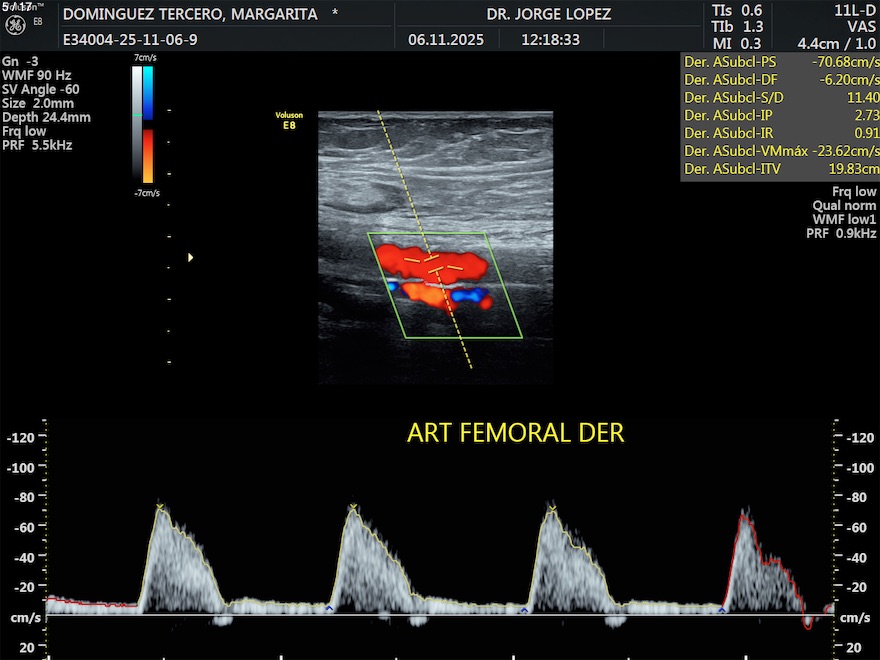The image size is (880, 660).
Task: Click the green color box on image
Action: point(446,286)
